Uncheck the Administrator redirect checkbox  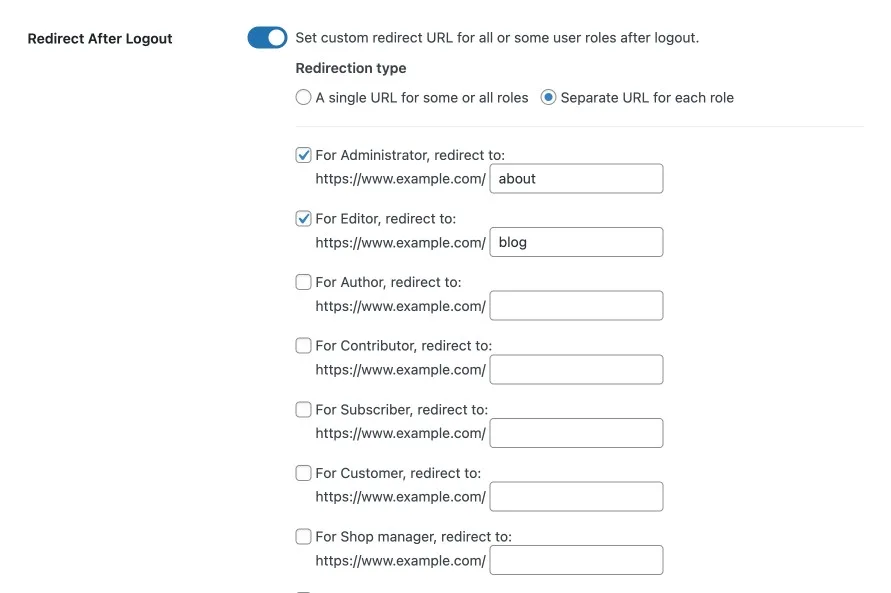(303, 155)
